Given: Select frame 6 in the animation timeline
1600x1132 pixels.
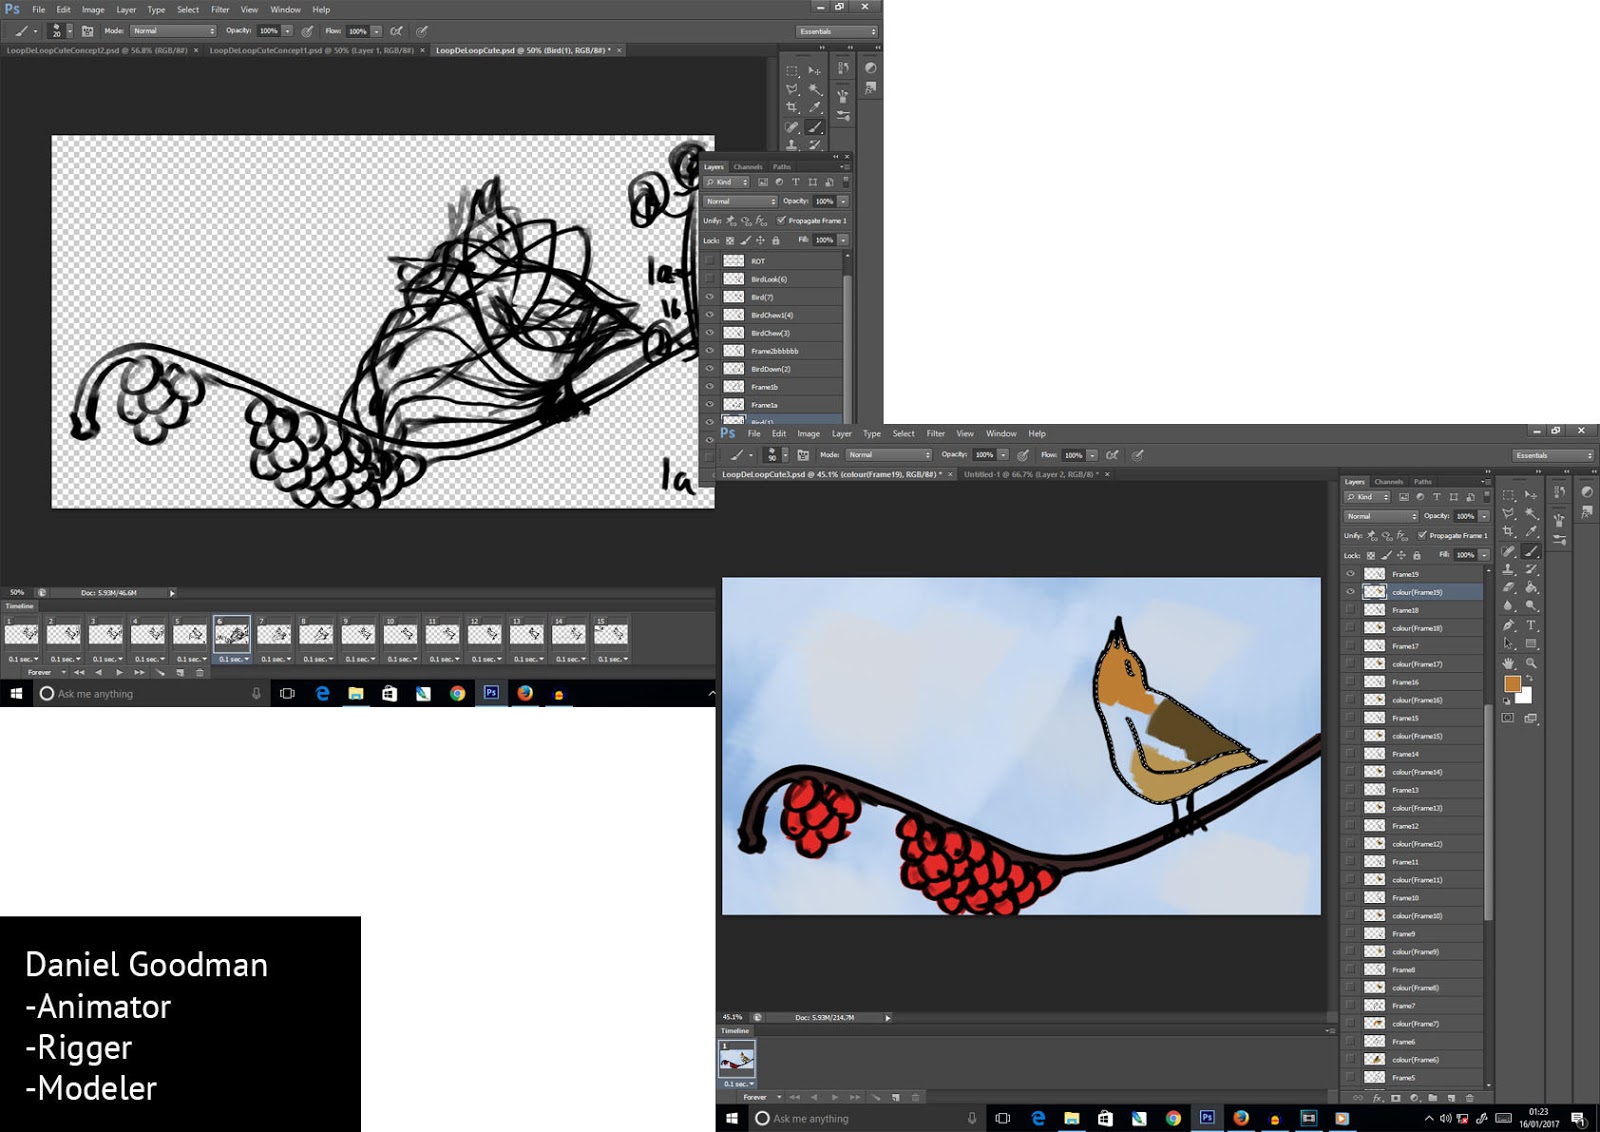Looking at the screenshot, I should coord(231,632).
